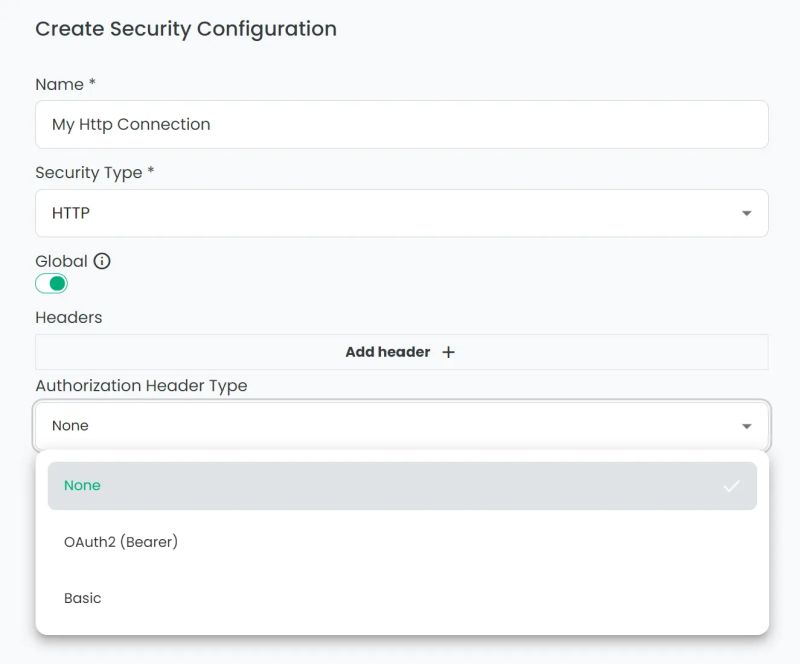
Task: Click the chevron on the Security Type field
Action: coord(746,213)
